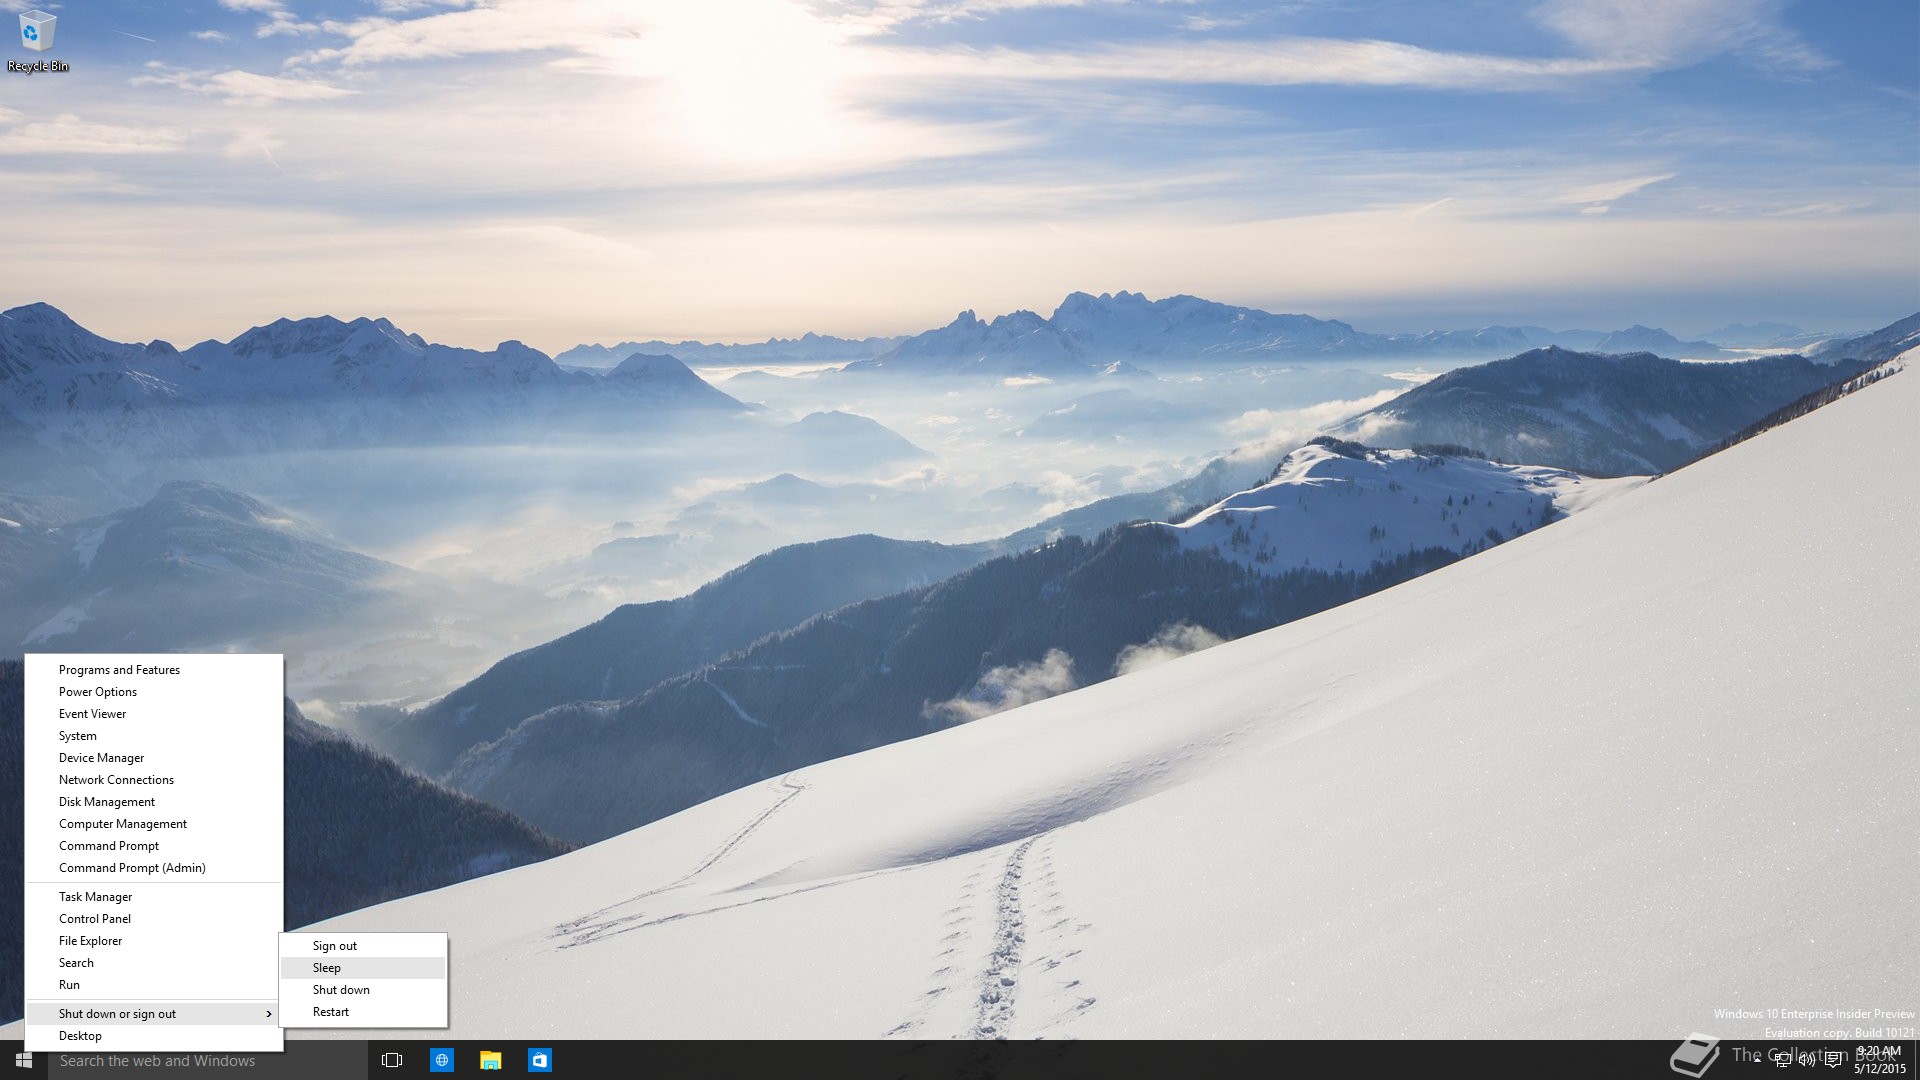Choose File Explorer in the menu

154,941
